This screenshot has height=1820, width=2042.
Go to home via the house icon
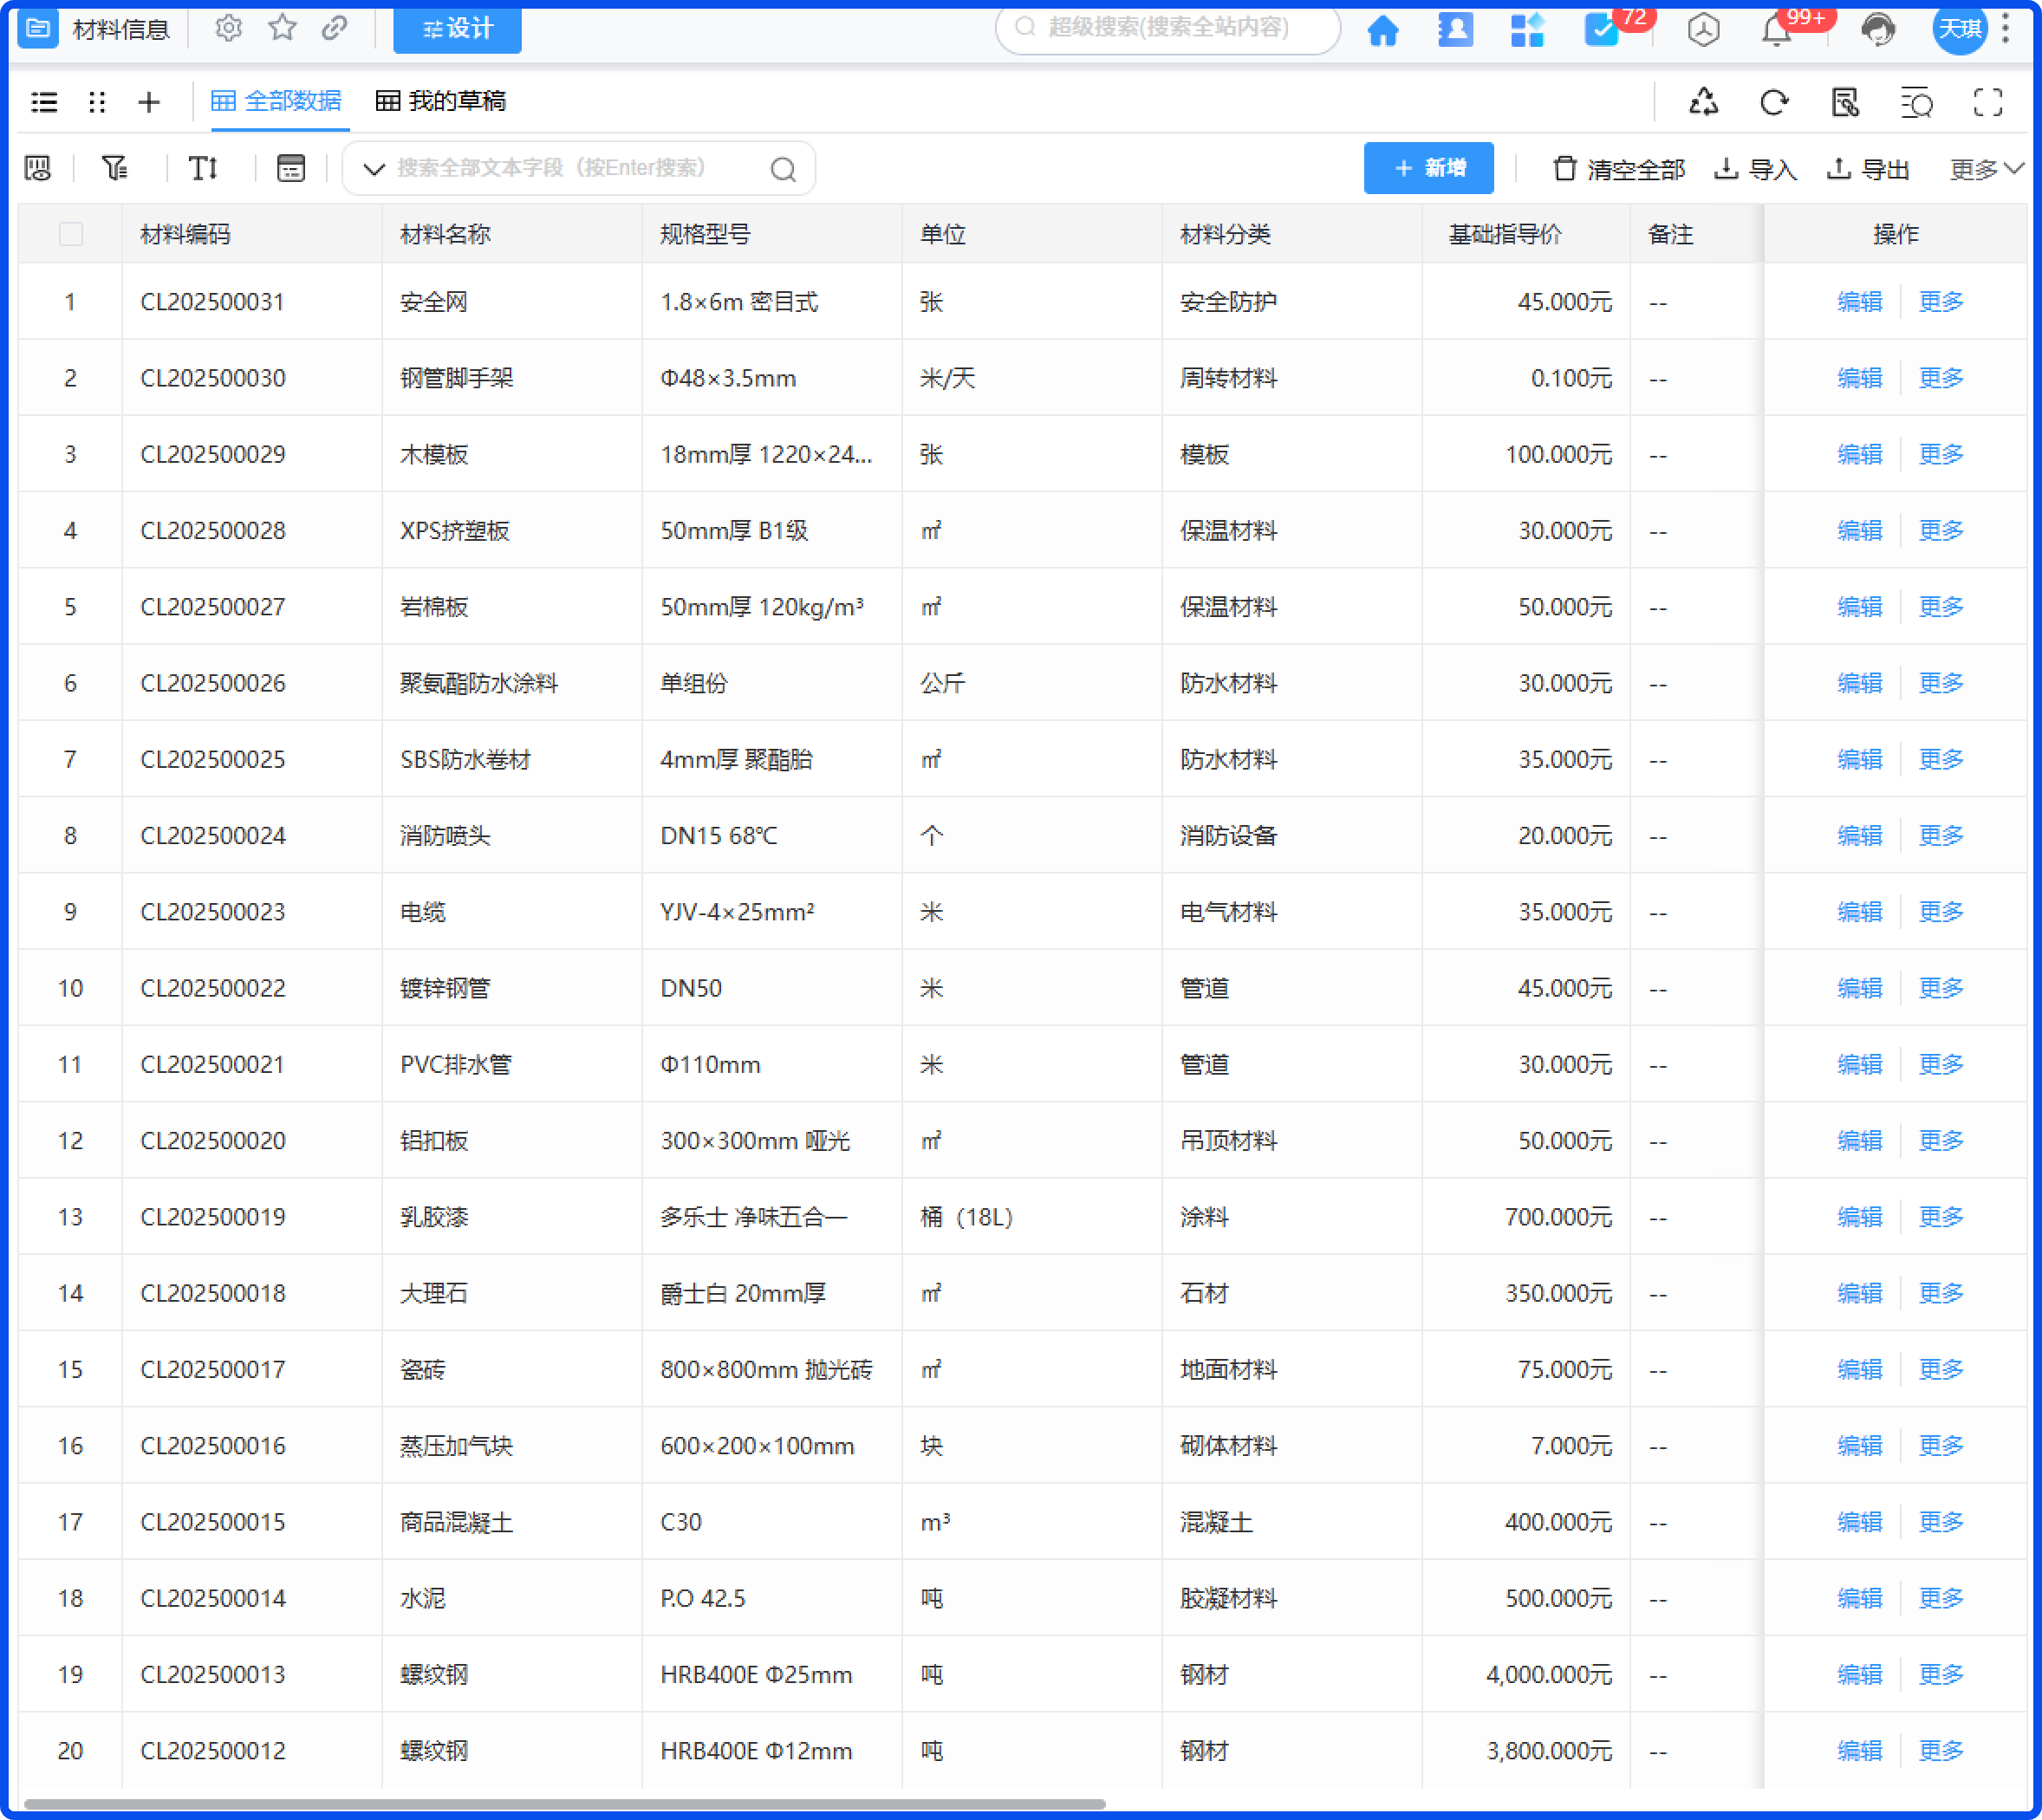click(x=1384, y=30)
